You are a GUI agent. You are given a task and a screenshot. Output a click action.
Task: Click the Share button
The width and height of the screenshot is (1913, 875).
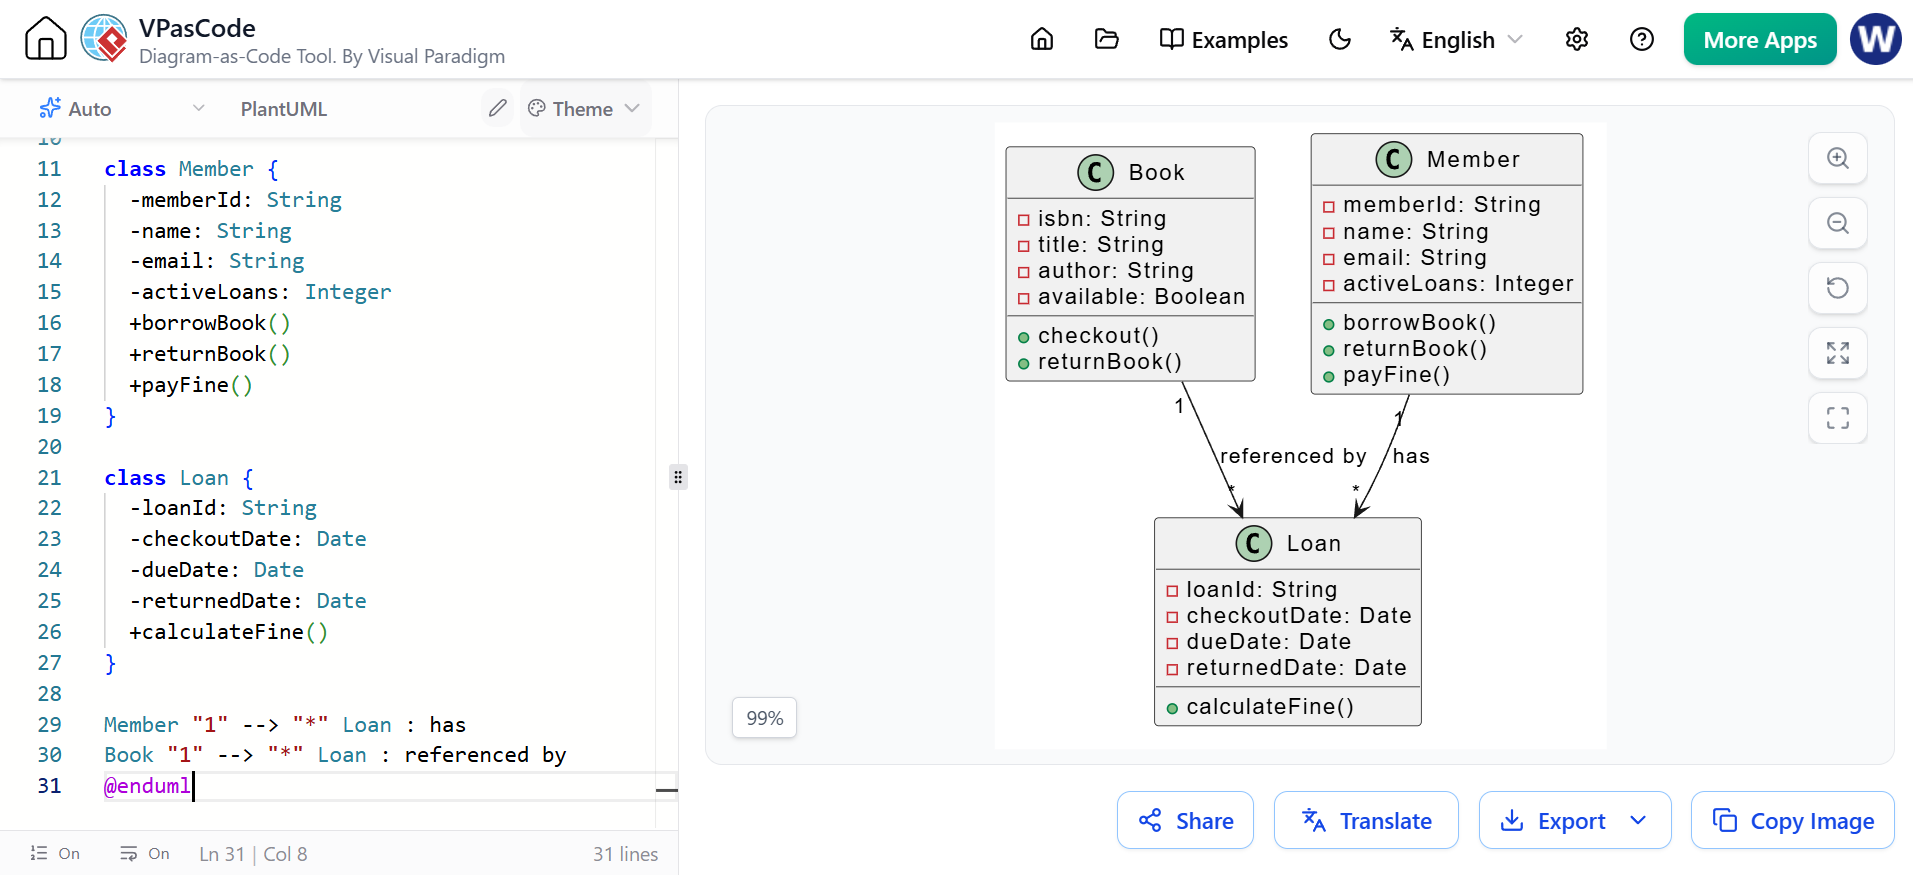pos(1185,821)
